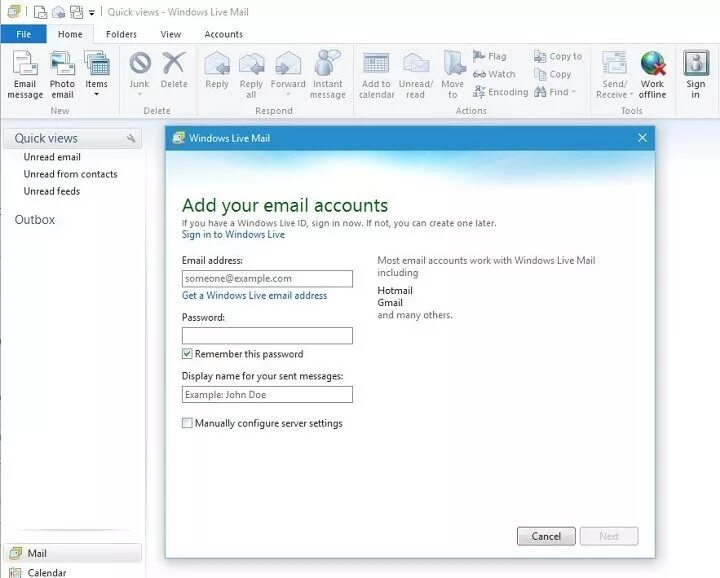Select Unread email quick view
Viewport: 720px width, 578px height.
point(52,157)
